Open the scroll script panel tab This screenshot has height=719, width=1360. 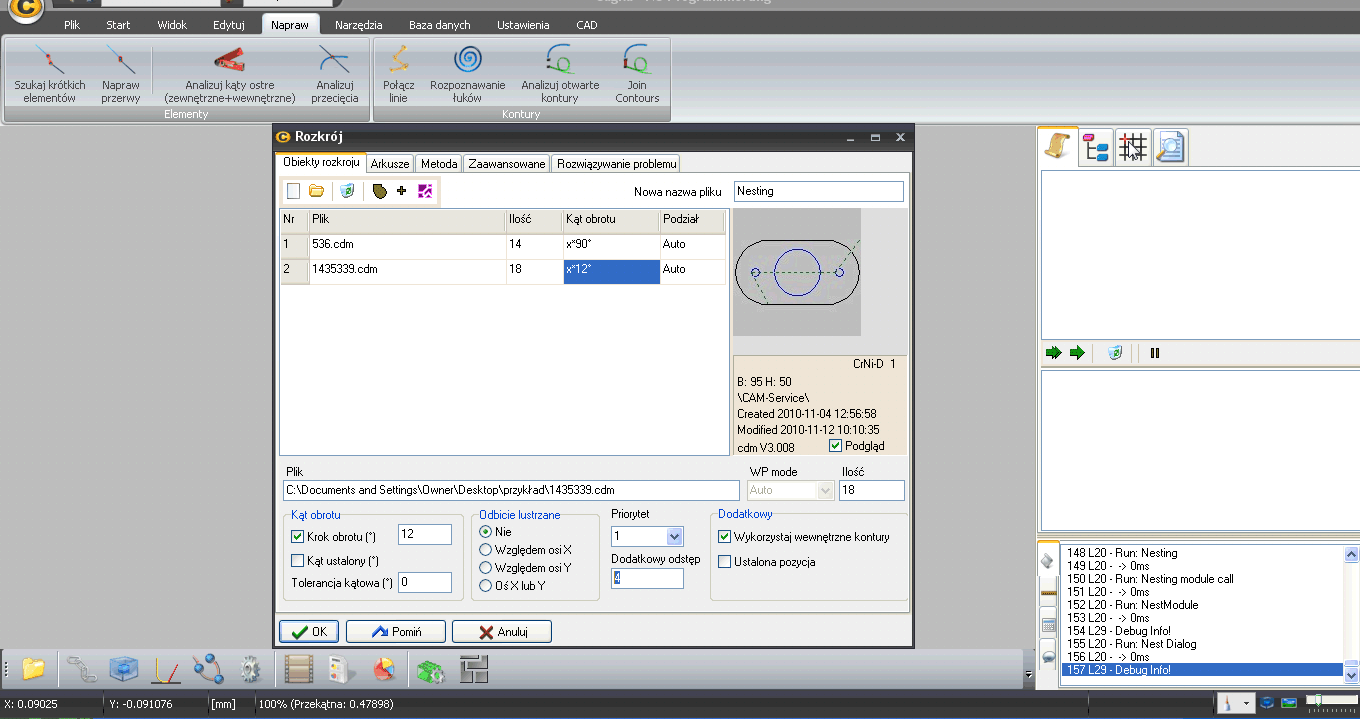[1055, 148]
